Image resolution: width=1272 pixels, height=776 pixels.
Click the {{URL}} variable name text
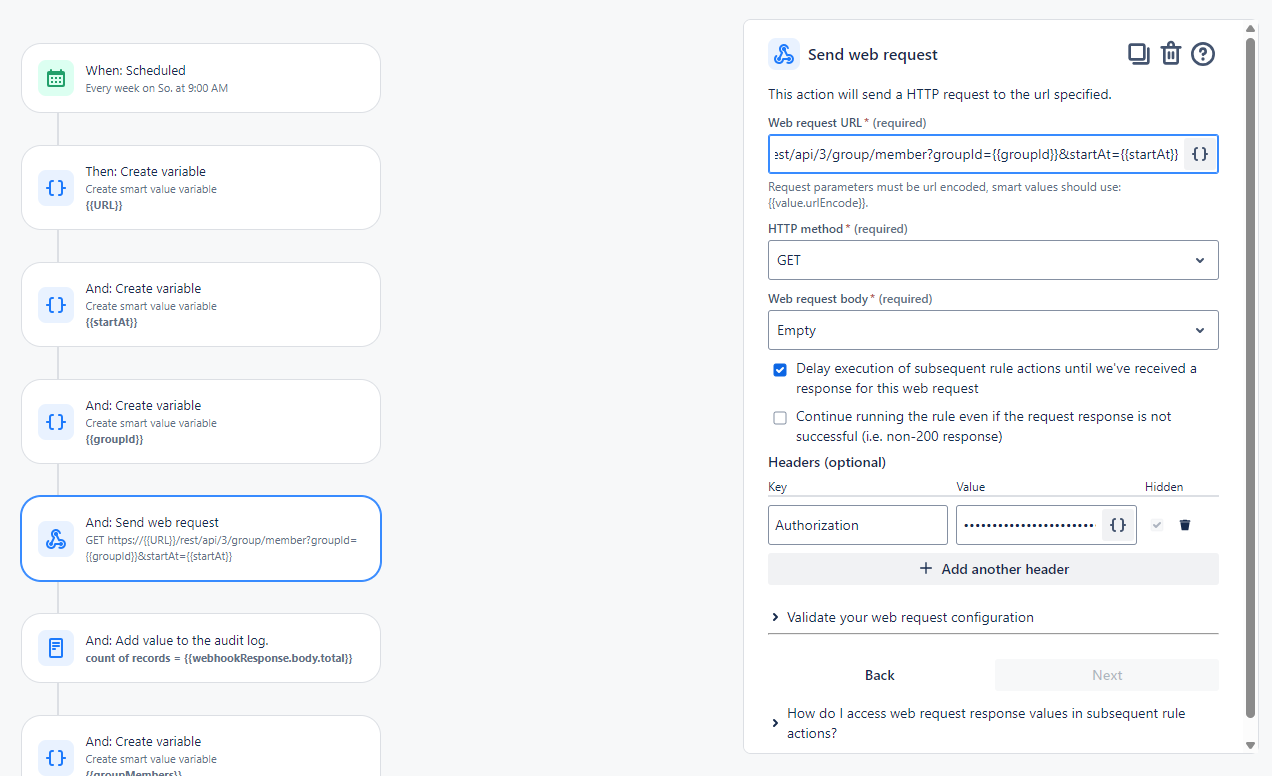click(104, 205)
